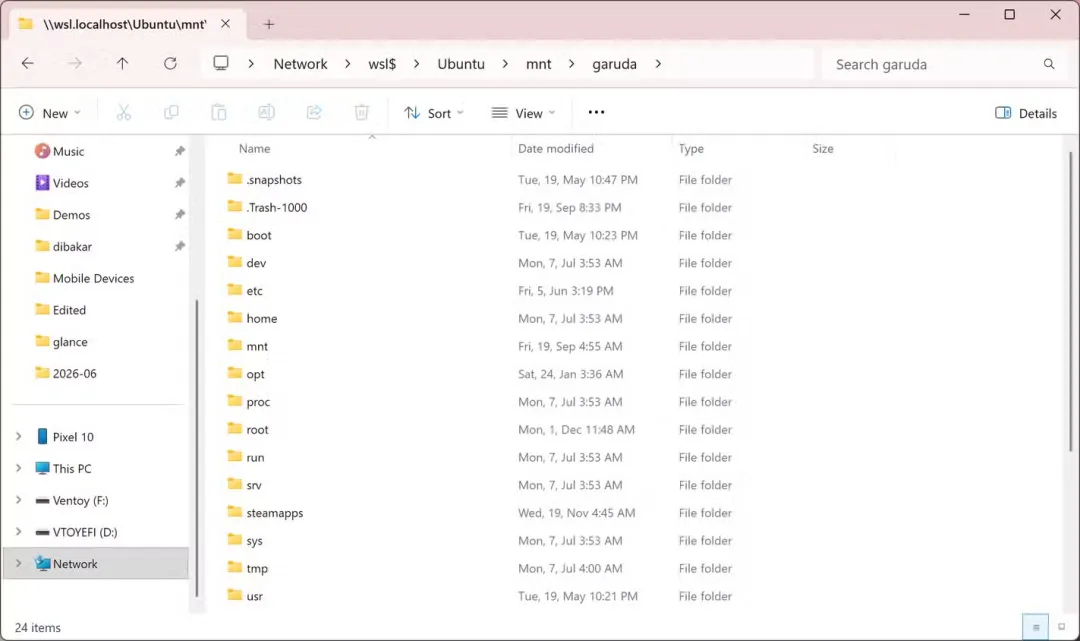Expand Ventoy (F:) drive node

[19, 500]
